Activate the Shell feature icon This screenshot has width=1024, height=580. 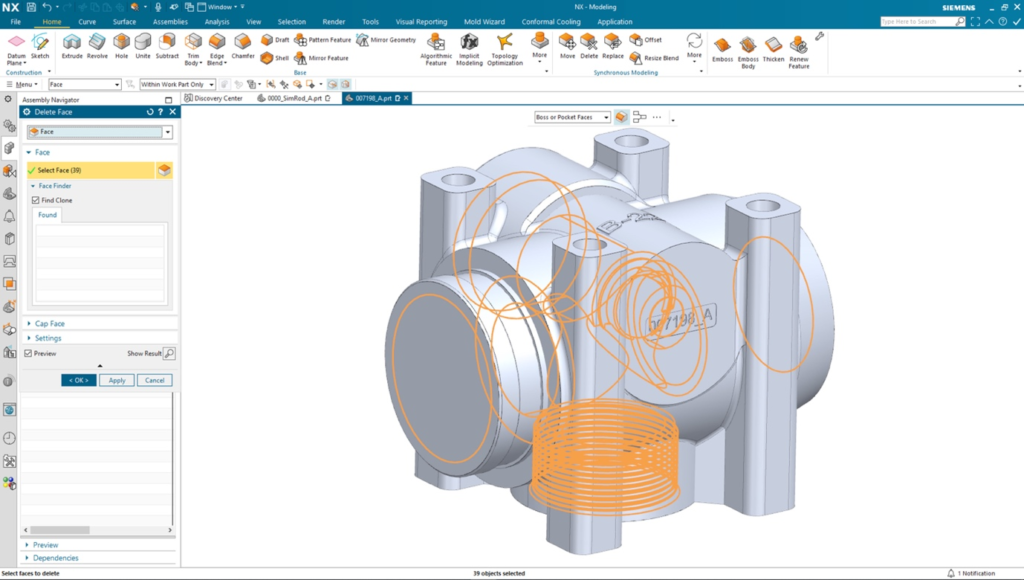pos(268,58)
